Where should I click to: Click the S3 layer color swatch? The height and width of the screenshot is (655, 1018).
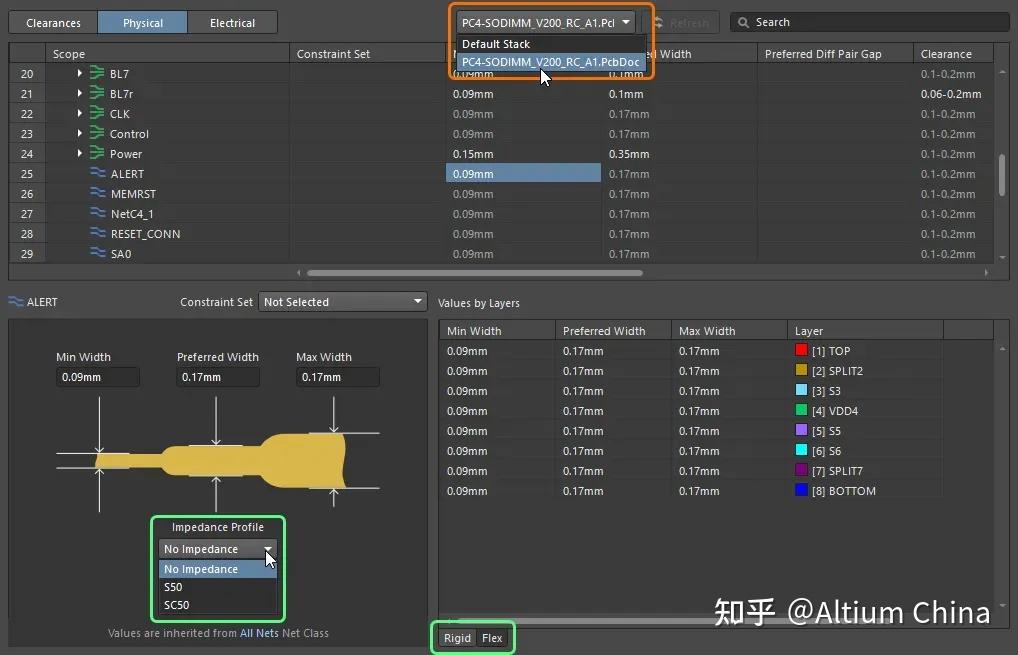pos(801,390)
